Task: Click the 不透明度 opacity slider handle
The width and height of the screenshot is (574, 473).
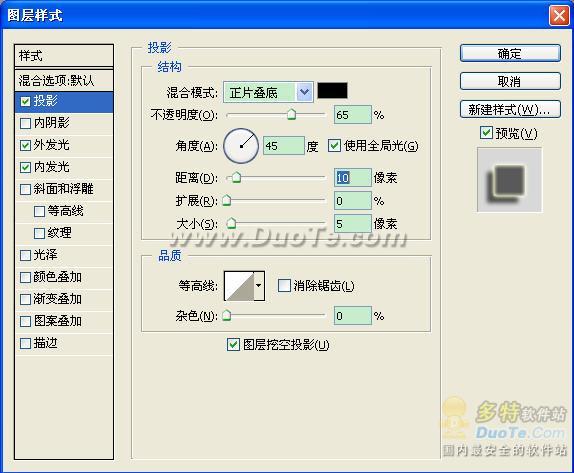Action: (291, 115)
